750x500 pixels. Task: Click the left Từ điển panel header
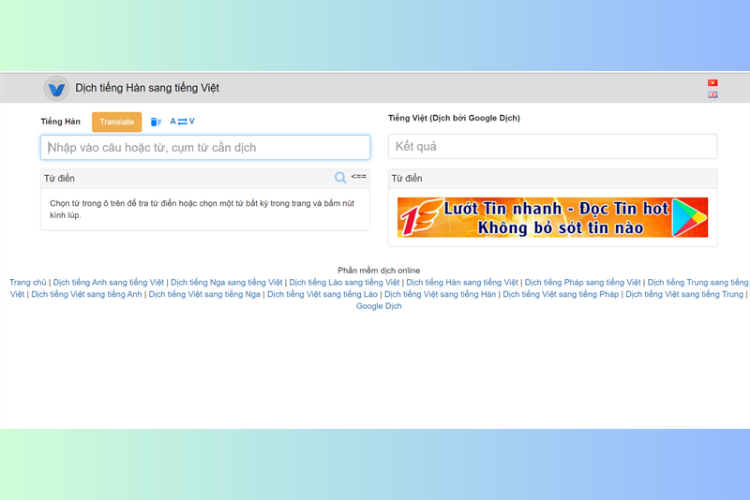[205, 178]
